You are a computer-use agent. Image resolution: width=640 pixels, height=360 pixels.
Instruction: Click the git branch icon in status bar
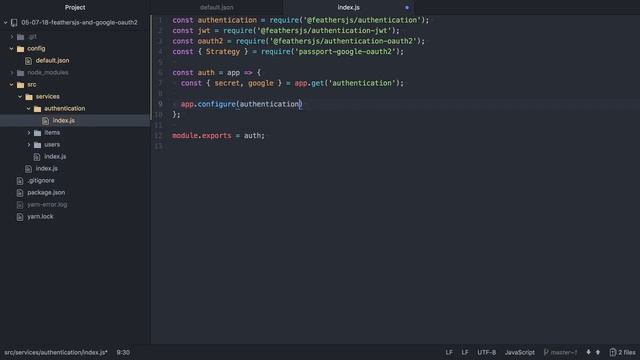coord(546,352)
